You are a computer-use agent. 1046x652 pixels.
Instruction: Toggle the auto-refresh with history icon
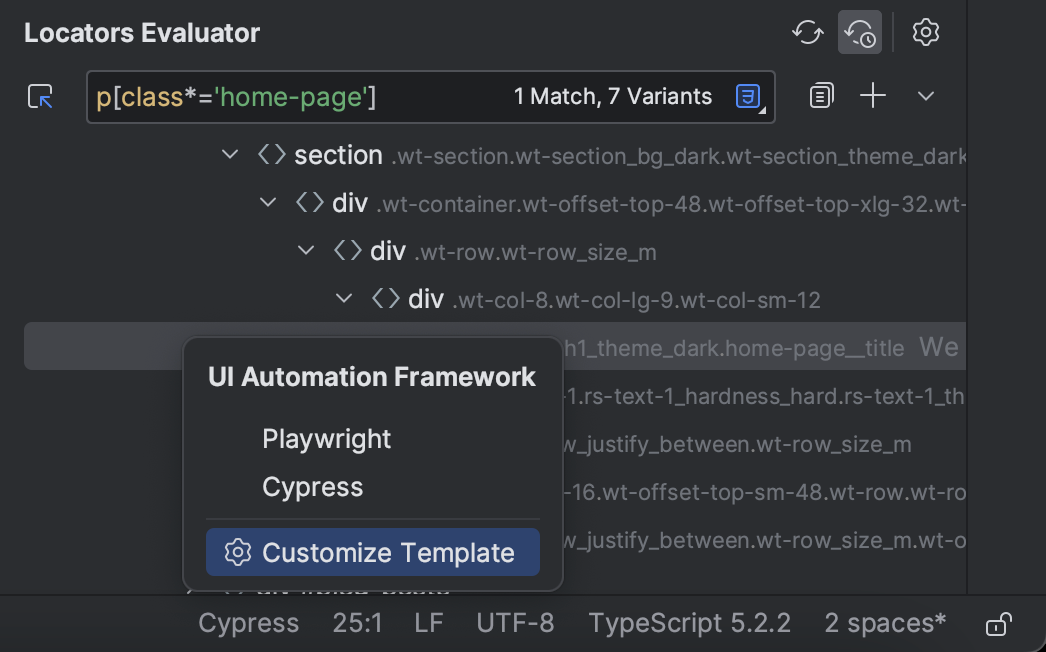click(860, 32)
